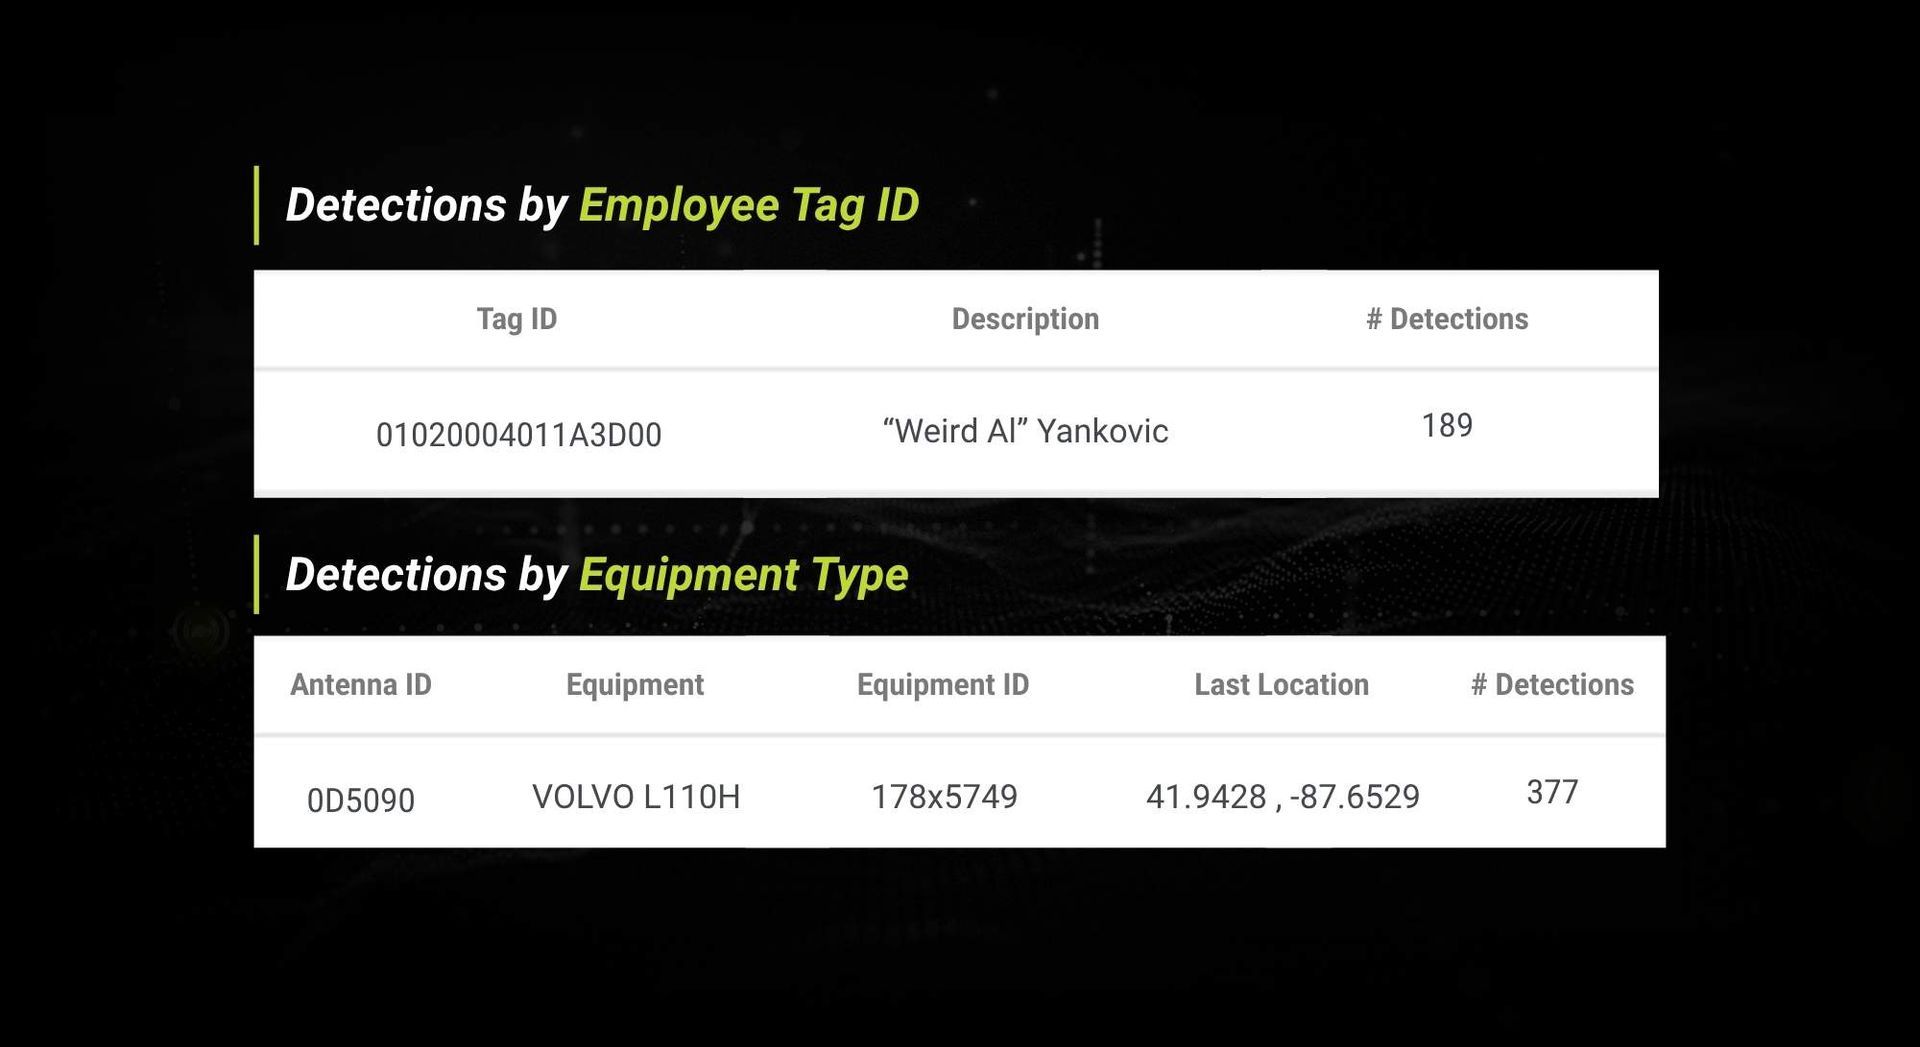Select the VOLVO L110H equipment cell
This screenshot has height=1047, width=1920.
(636, 797)
